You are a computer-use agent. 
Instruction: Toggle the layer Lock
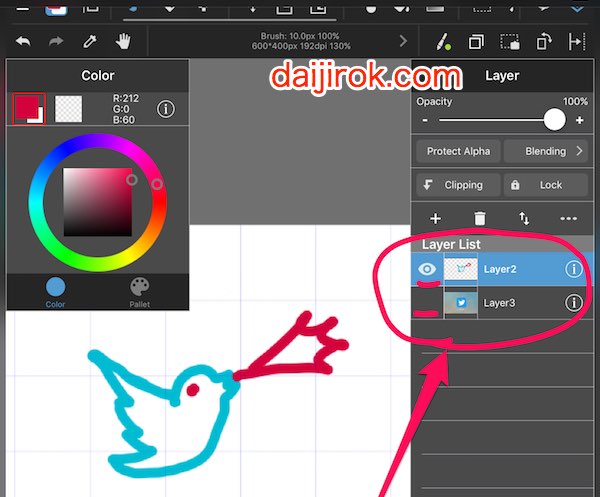point(546,185)
